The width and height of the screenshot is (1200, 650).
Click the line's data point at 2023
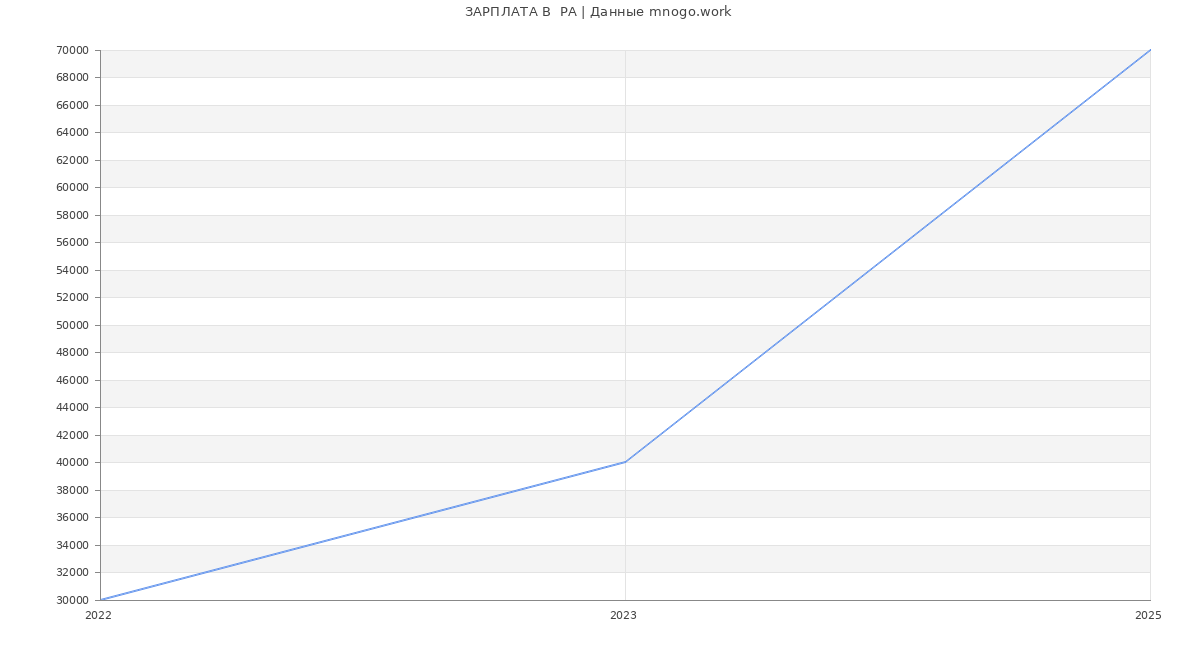coord(625,462)
